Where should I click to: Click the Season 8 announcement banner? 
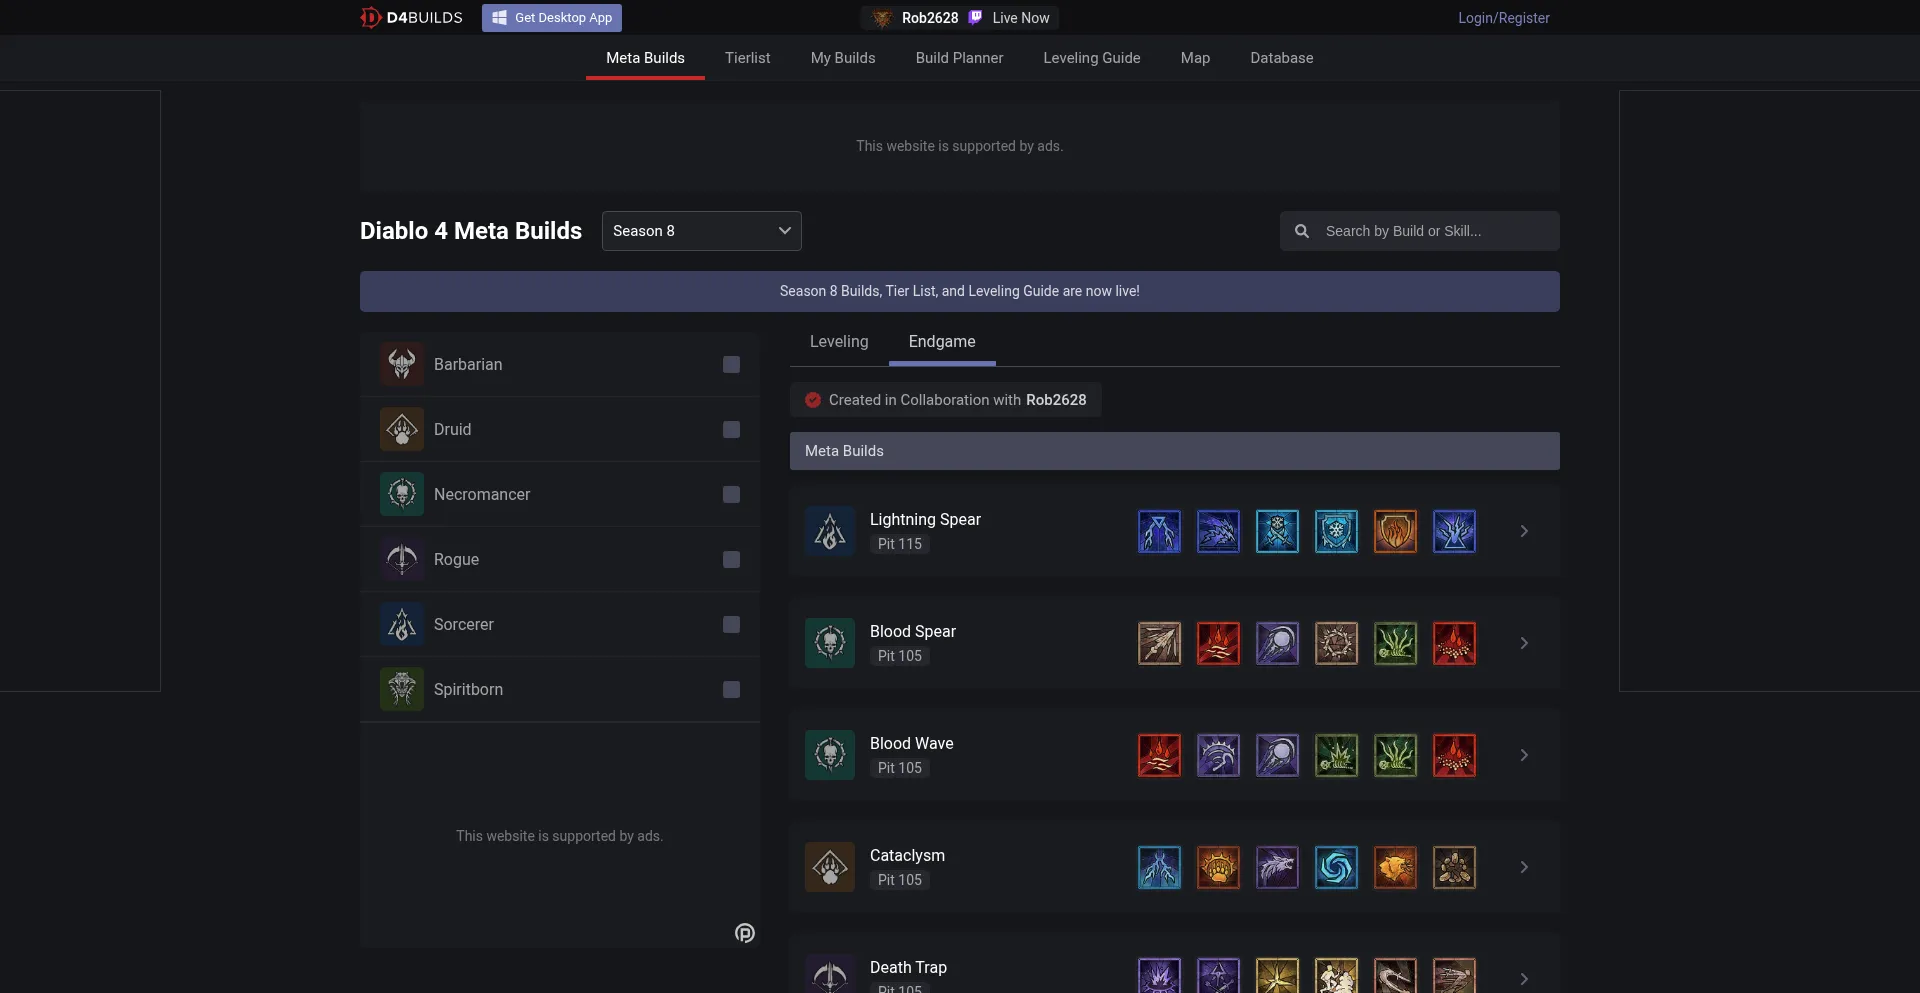point(960,291)
